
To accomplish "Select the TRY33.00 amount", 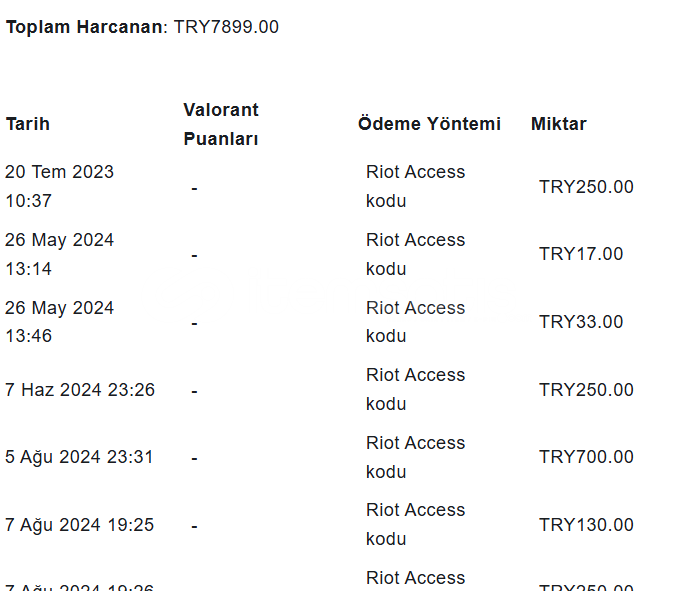I will click(581, 322).
